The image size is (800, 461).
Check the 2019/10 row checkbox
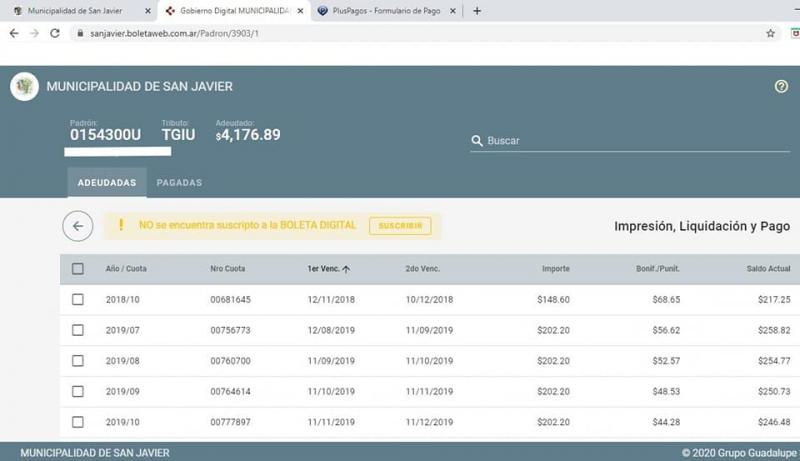point(78,422)
